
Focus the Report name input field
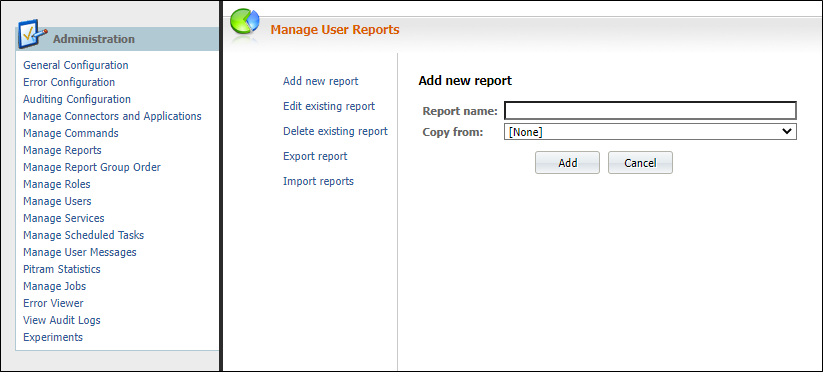pyautogui.click(x=650, y=111)
